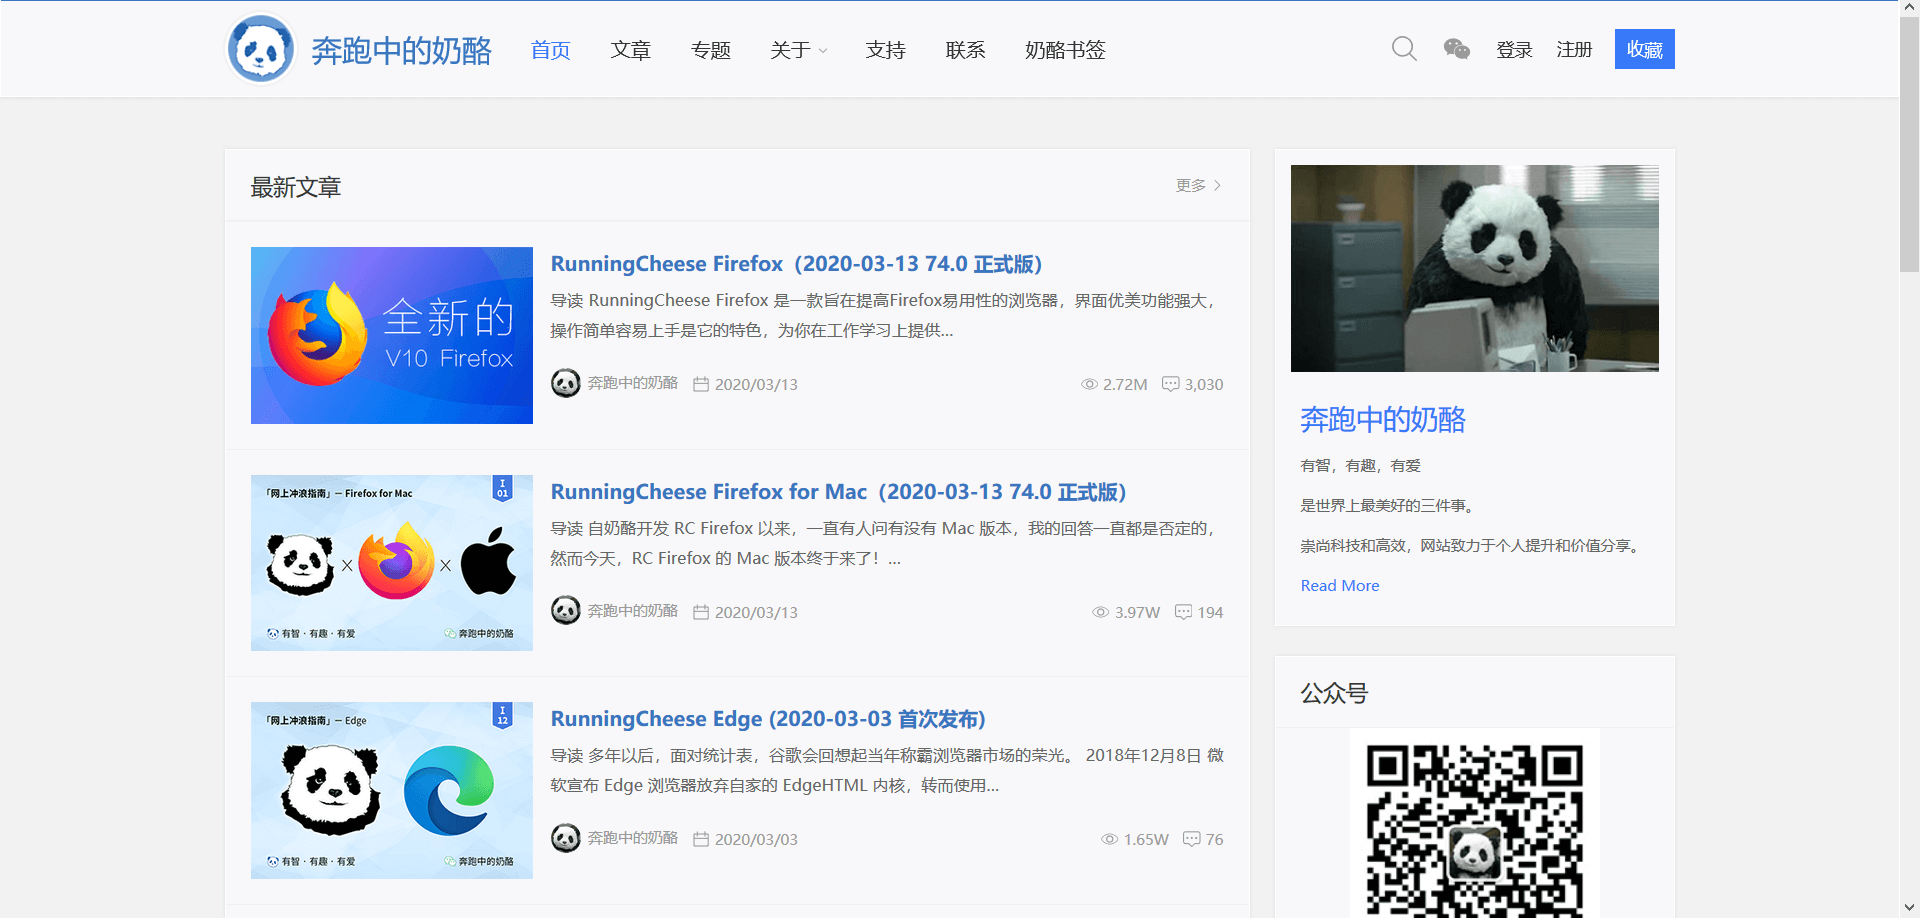Viewport: 1920px width, 918px height.
Task: Click view count eye icon on Edge article
Action: click(1109, 839)
